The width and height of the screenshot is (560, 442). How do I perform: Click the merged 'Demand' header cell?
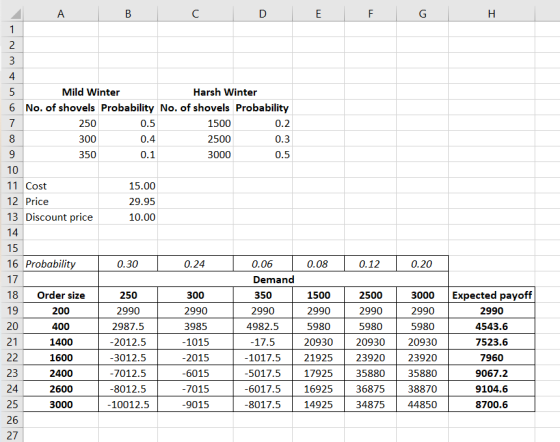(274, 280)
